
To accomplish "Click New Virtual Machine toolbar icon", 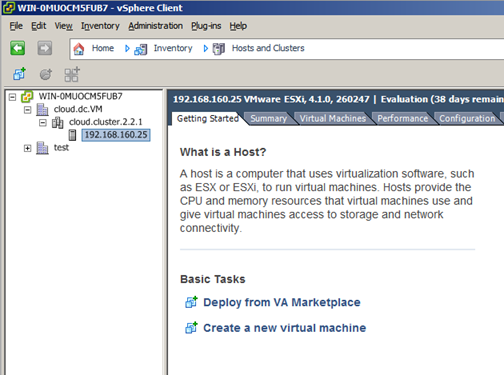I will pos(19,74).
